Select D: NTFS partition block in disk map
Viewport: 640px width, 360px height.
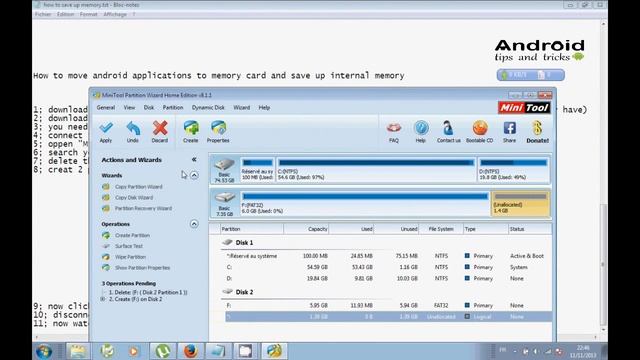click(513, 169)
